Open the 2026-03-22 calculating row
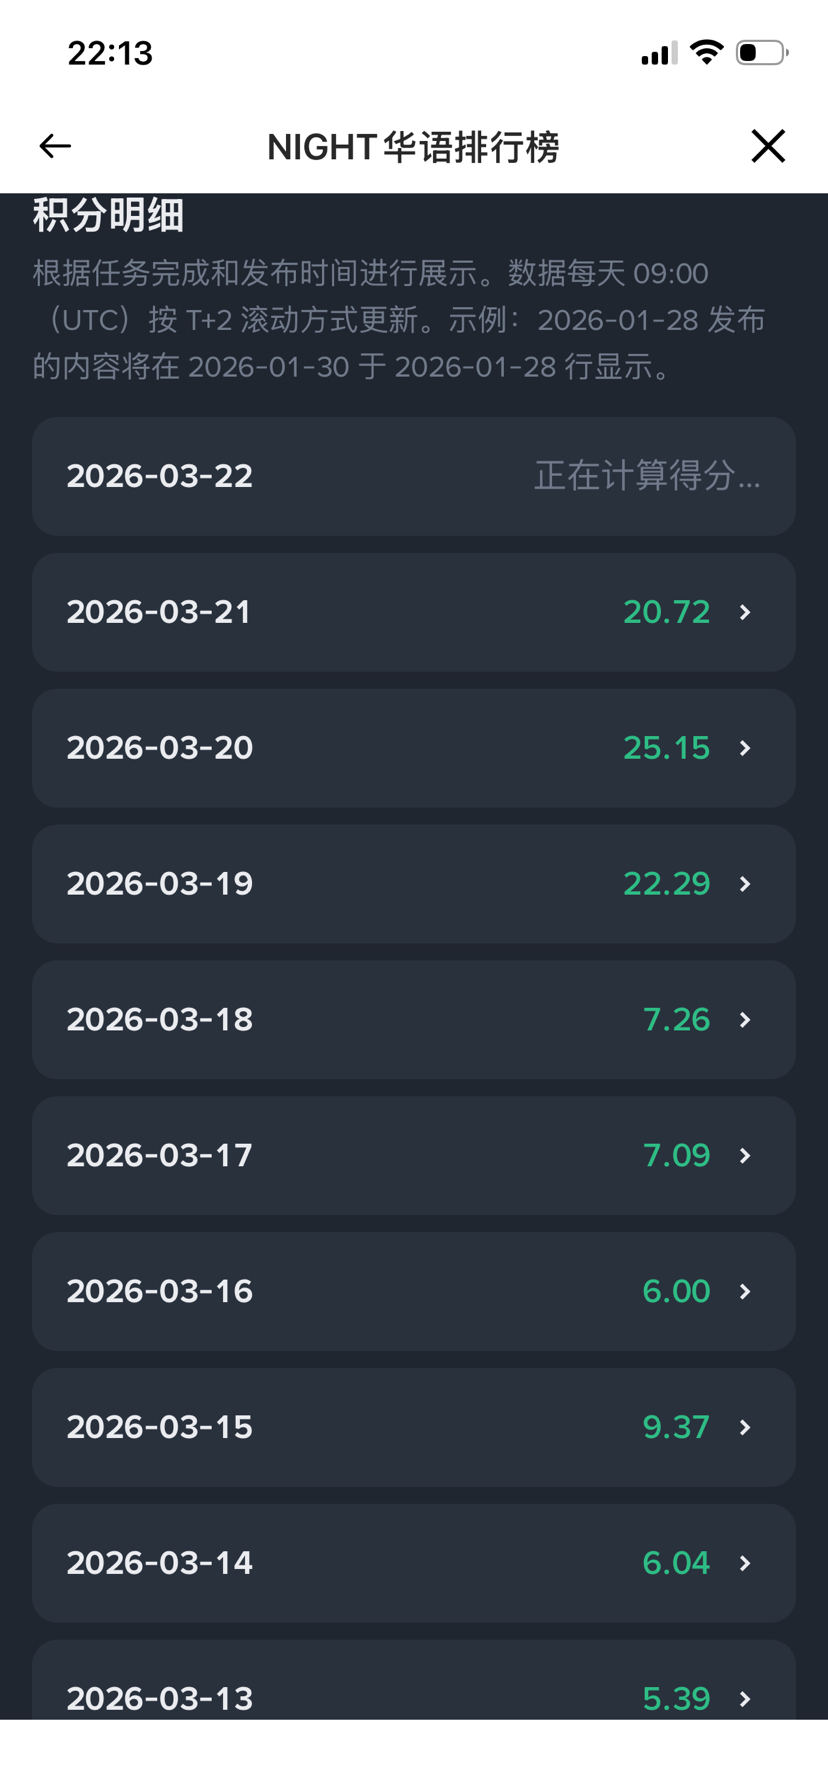828x1792 pixels. (x=414, y=476)
